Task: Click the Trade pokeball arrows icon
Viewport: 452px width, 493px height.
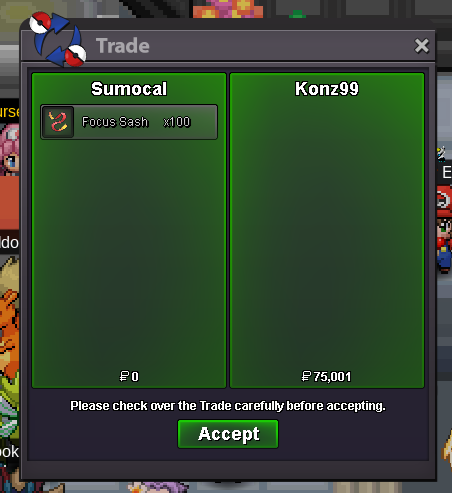Action: click(57, 38)
